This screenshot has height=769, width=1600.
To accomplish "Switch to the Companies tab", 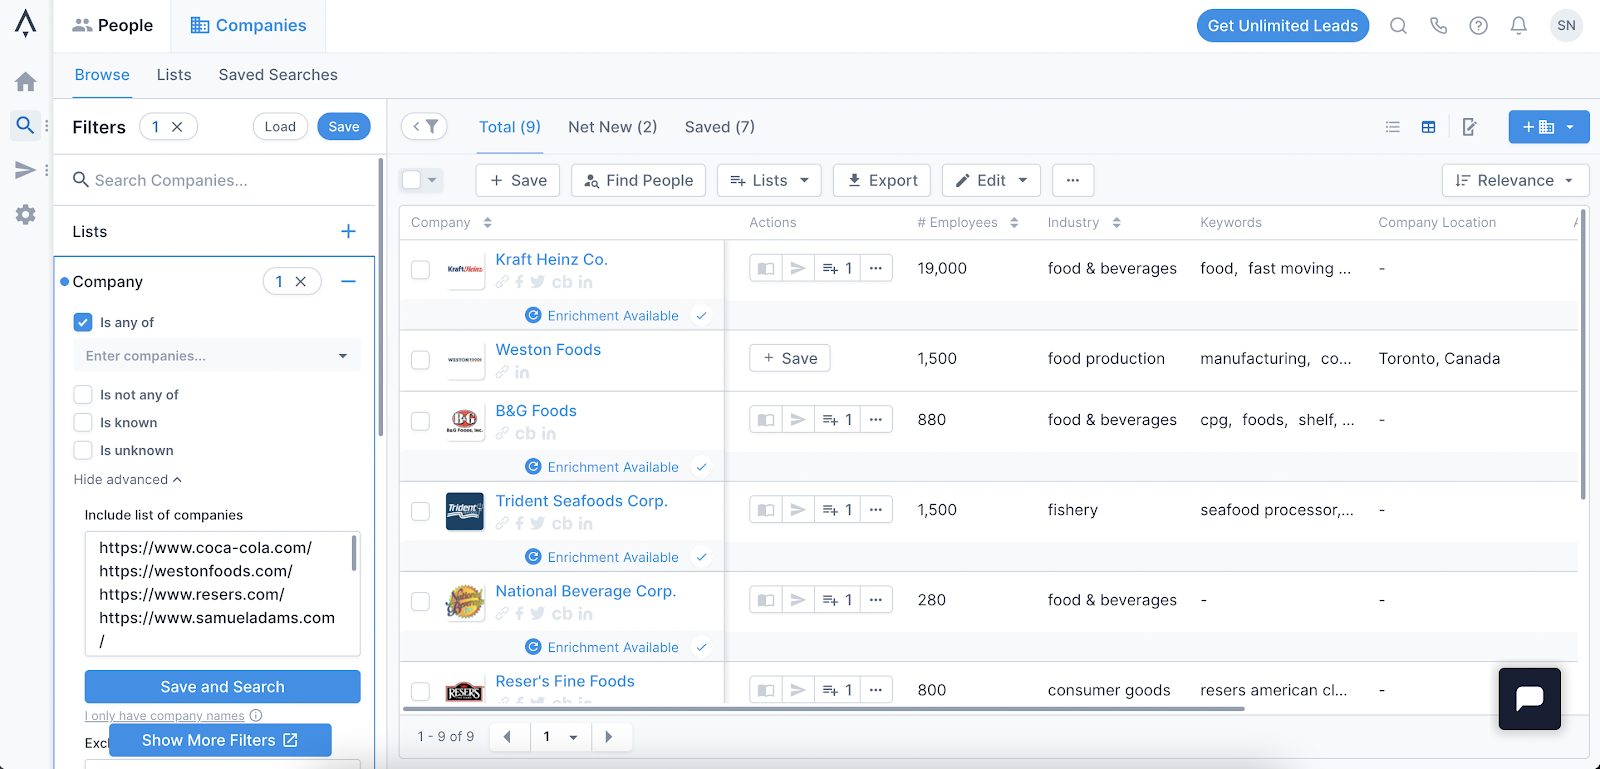I will pos(248,26).
